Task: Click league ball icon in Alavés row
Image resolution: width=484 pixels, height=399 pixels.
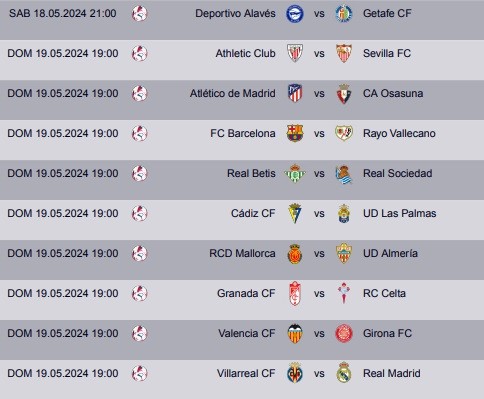Action: point(140,14)
